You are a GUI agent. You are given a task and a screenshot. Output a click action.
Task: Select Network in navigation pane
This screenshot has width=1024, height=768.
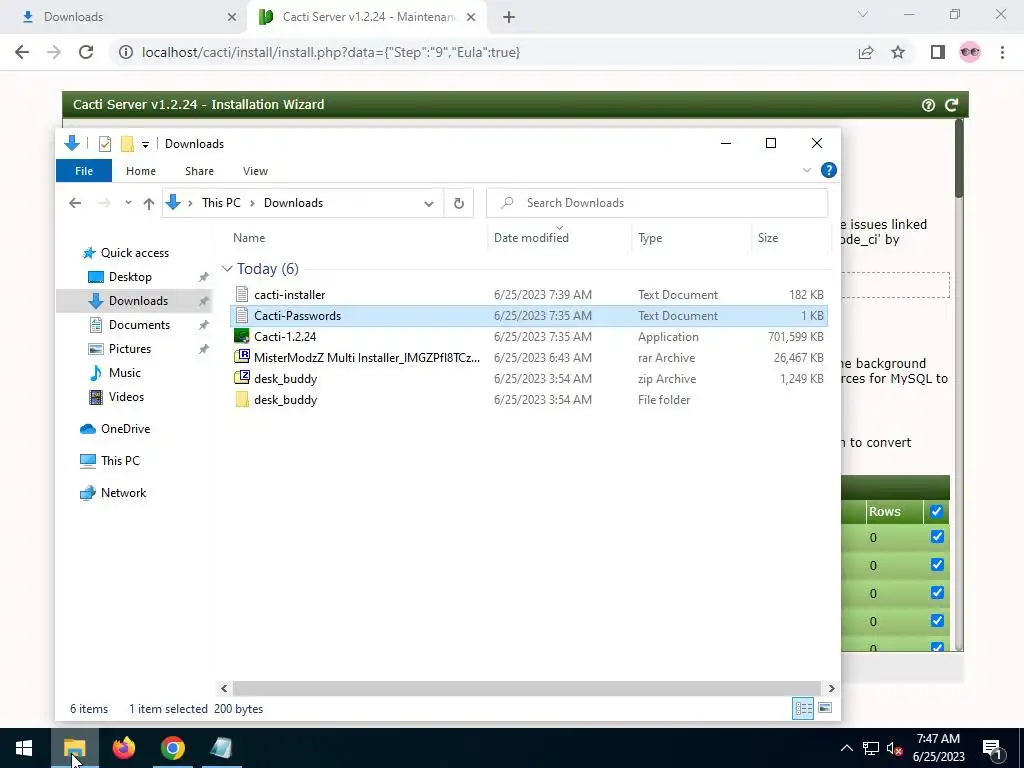point(123,493)
